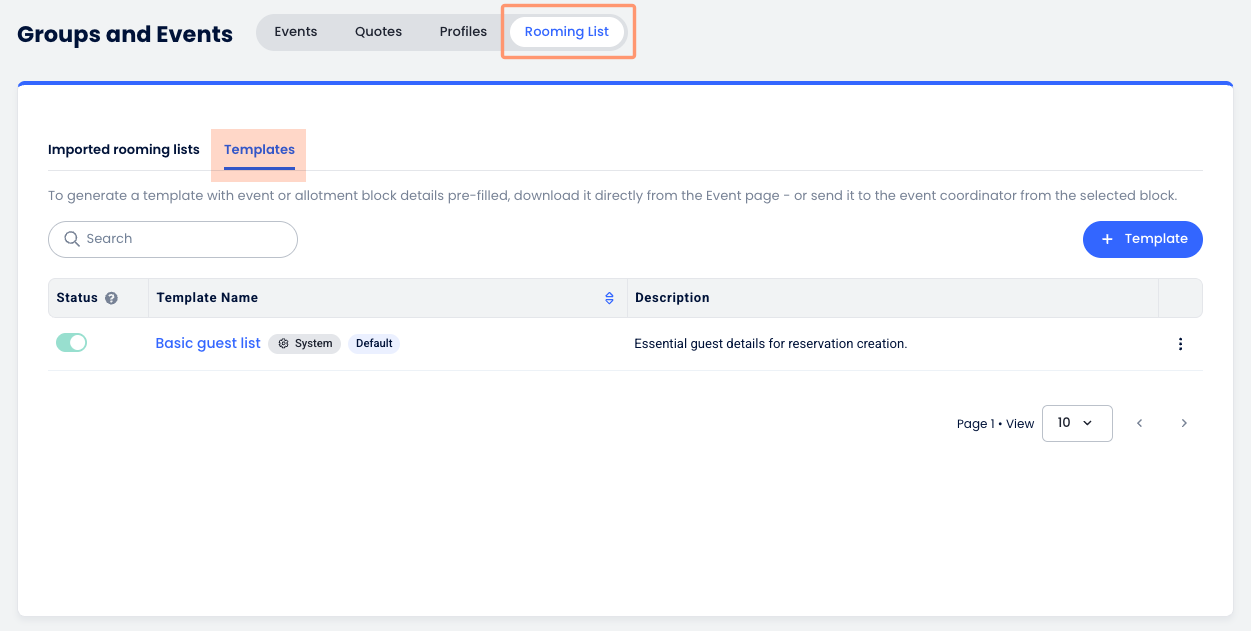This screenshot has width=1251, height=631.
Task: Open the Quotes tab
Action: [x=378, y=32]
